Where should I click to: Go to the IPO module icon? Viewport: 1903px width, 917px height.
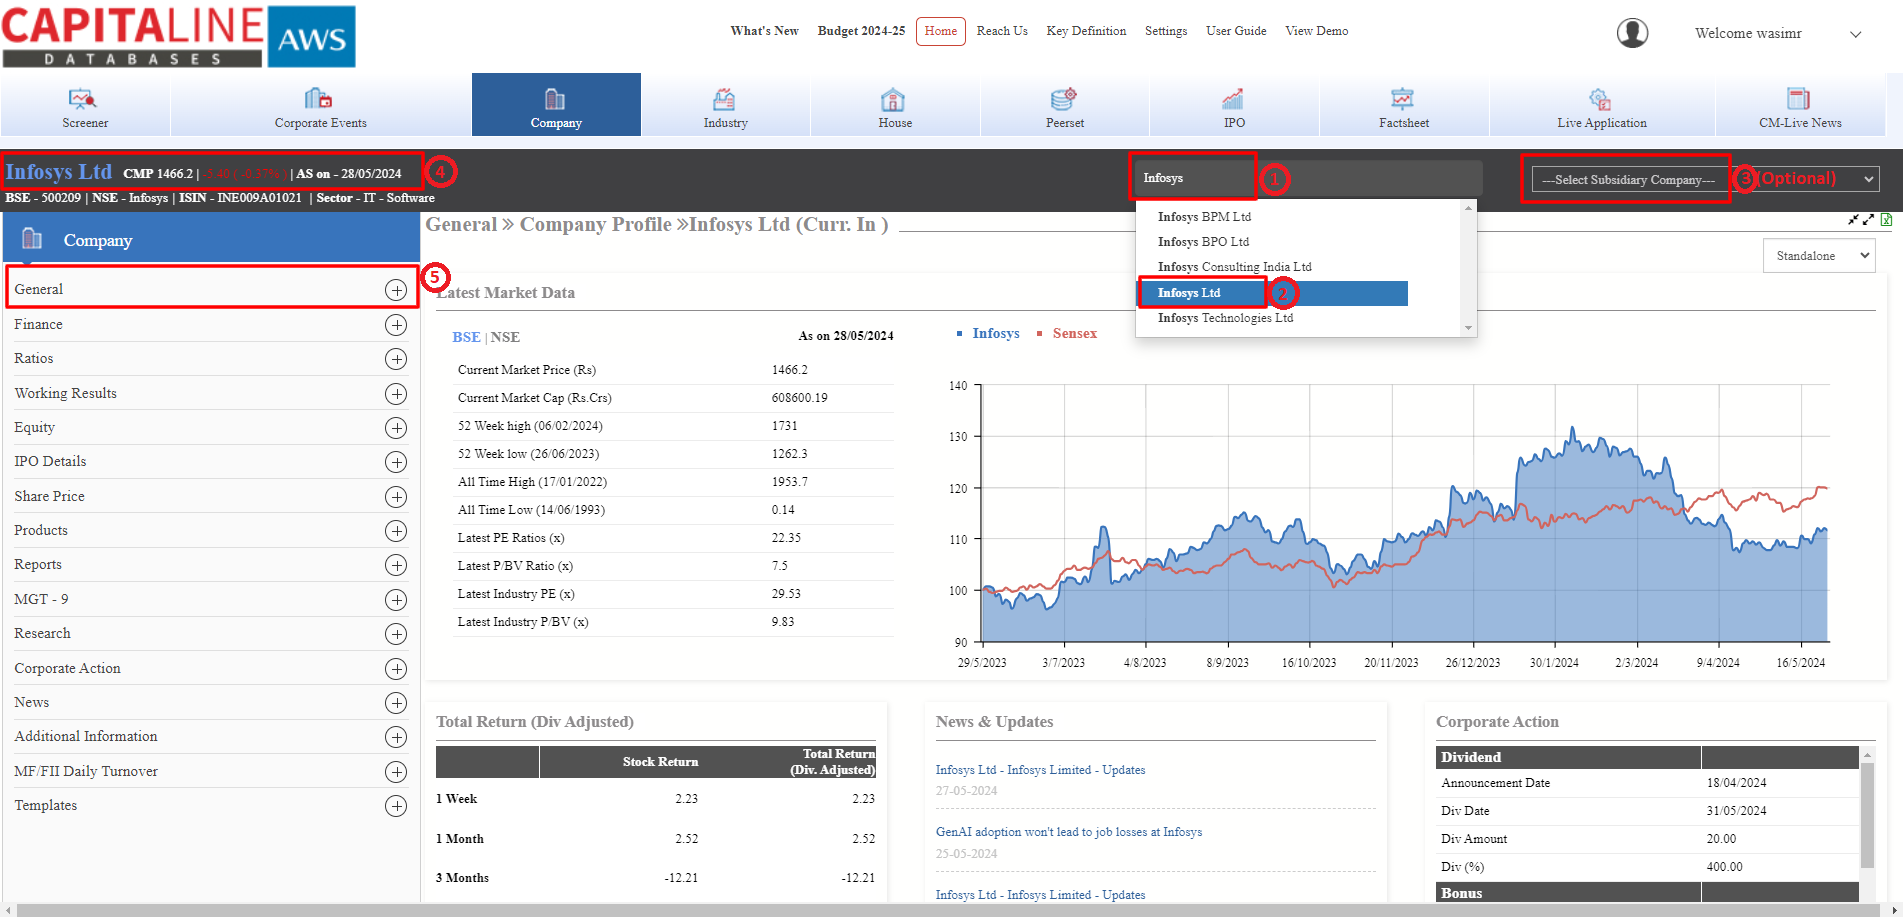[1233, 99]
